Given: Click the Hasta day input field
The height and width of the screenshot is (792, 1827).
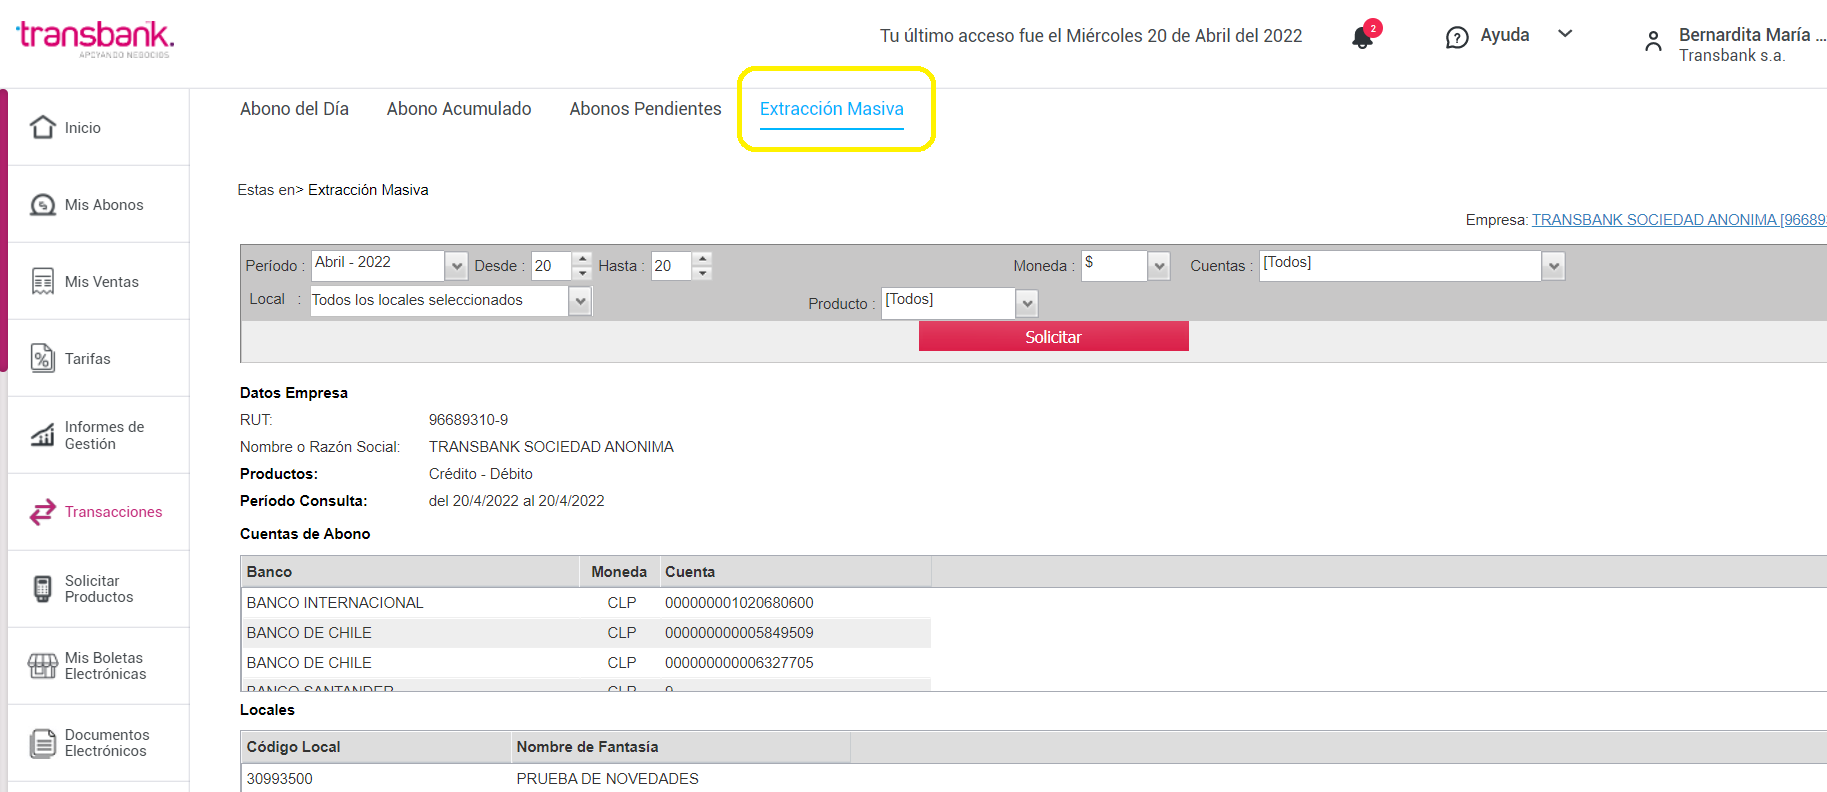Looking at the screenshot, I should (671, 266).
